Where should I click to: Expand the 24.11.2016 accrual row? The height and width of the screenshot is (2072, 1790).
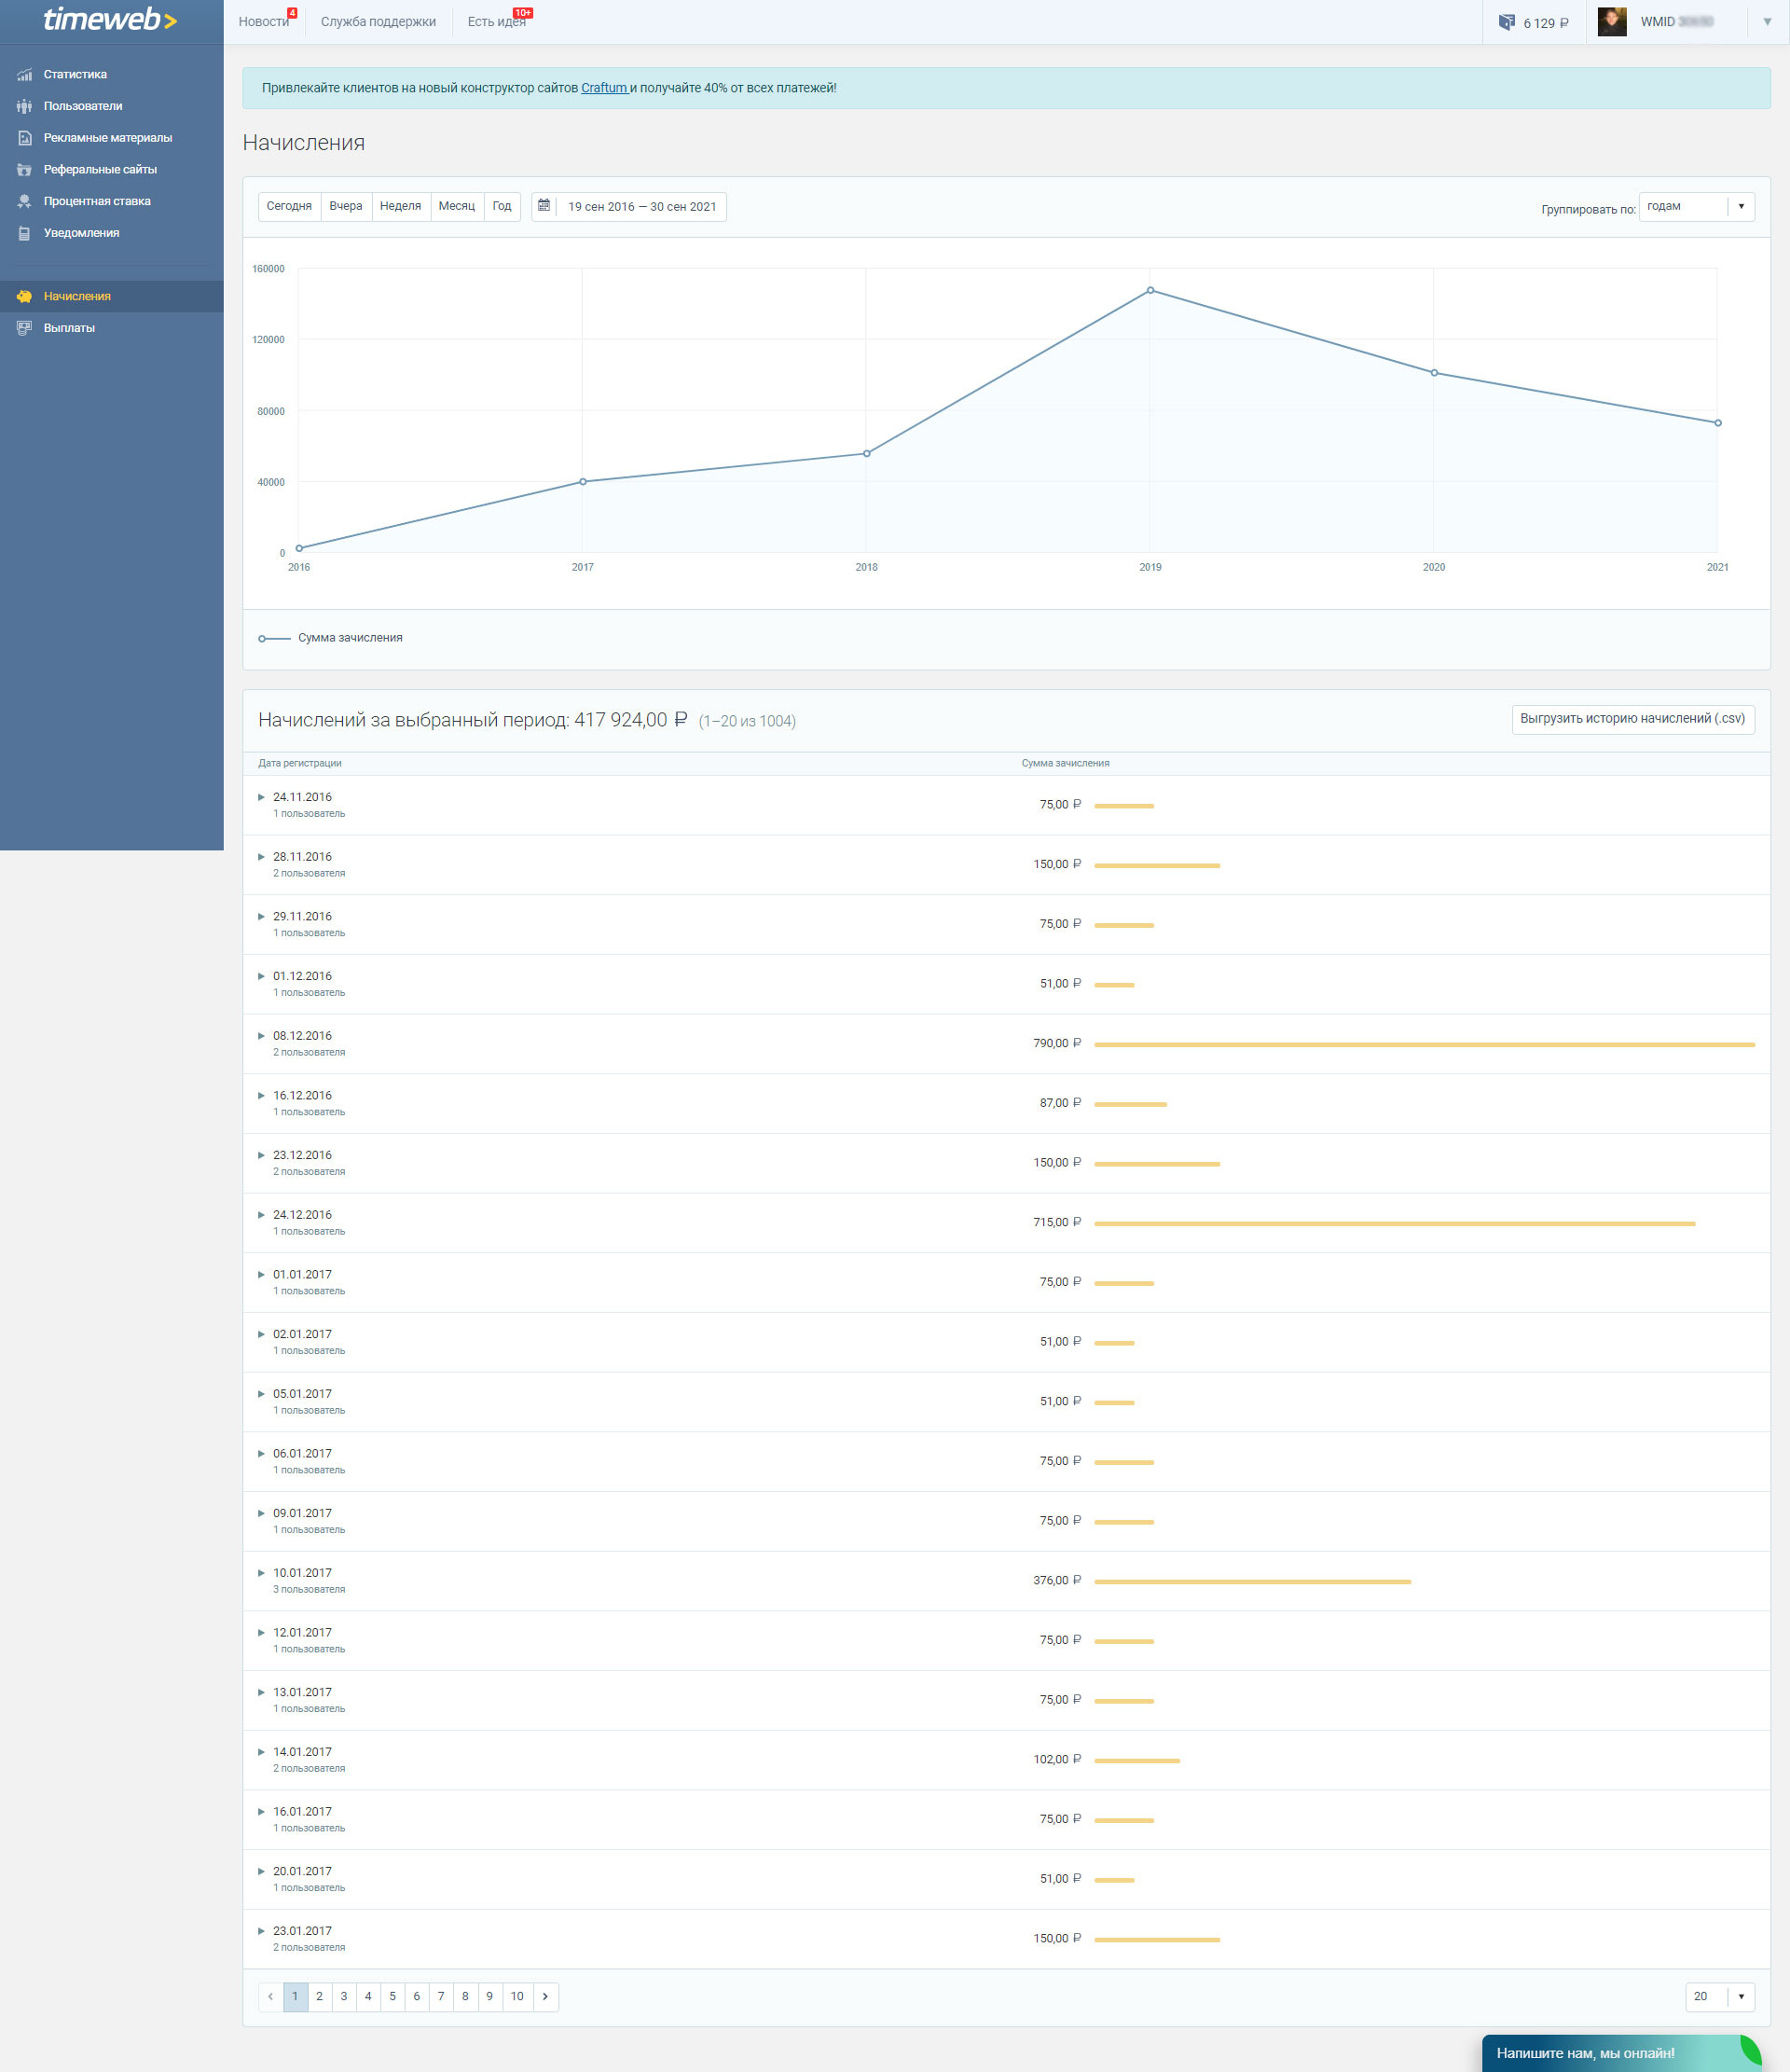[262, 797]
